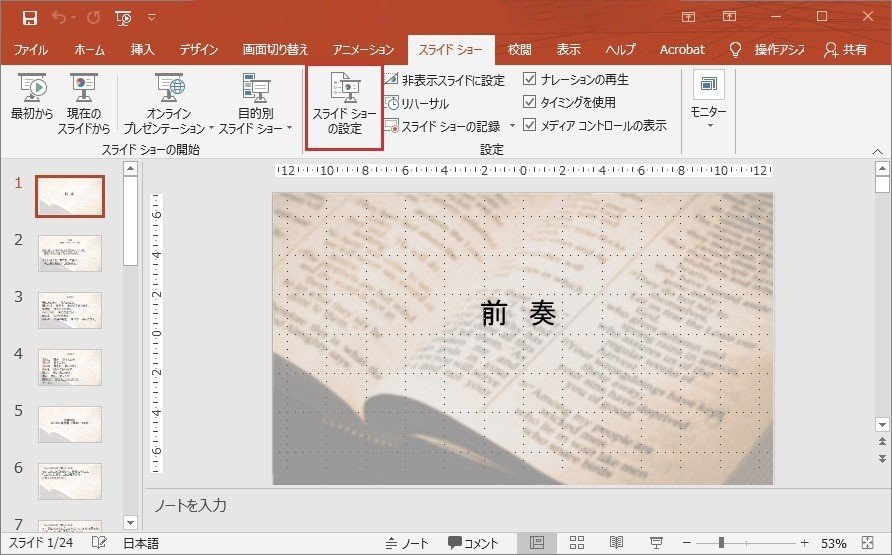The width and height of the screenshot is (892, 555).
Task: Start slideshow with 最初から button
Action: coord(32,97)
